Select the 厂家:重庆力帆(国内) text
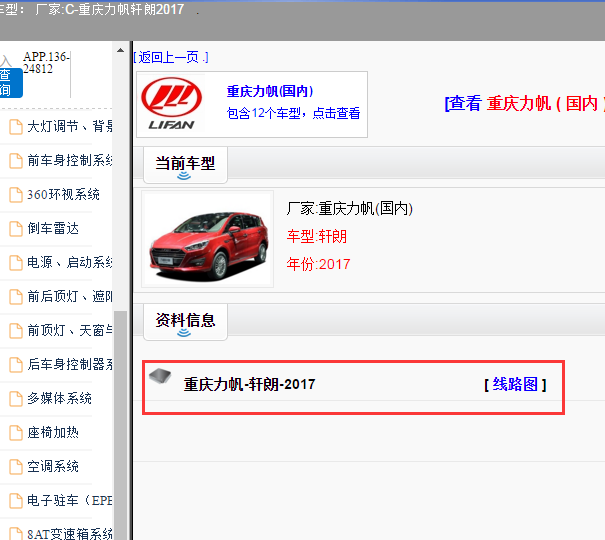This screenshot has width=605, height=540. click(350, 209)
